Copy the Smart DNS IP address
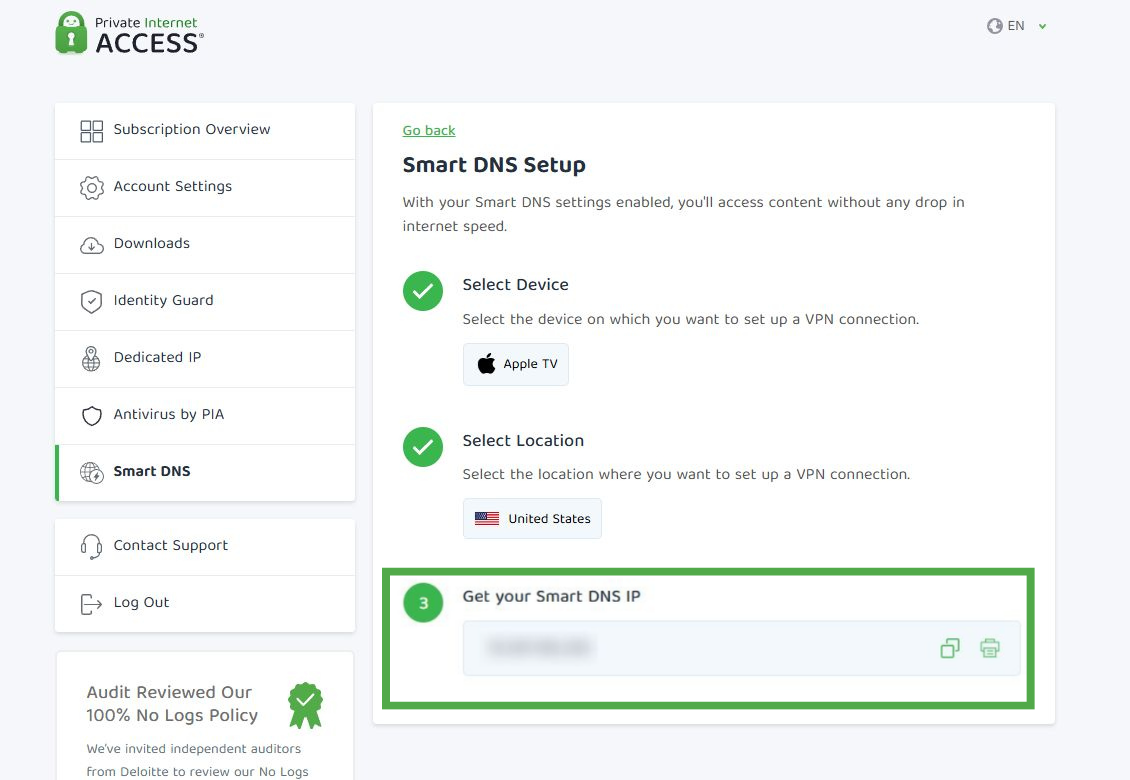This screenshot has height=780, width=1130. pyautogui.click(x=950, y=648)
